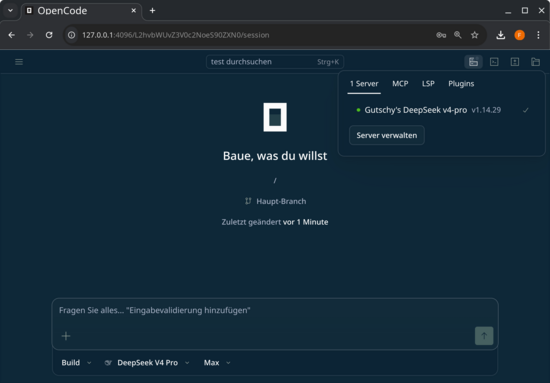
Task: Bookmark this page with the star
Action: pyautogui.click(x=475, y=35)
